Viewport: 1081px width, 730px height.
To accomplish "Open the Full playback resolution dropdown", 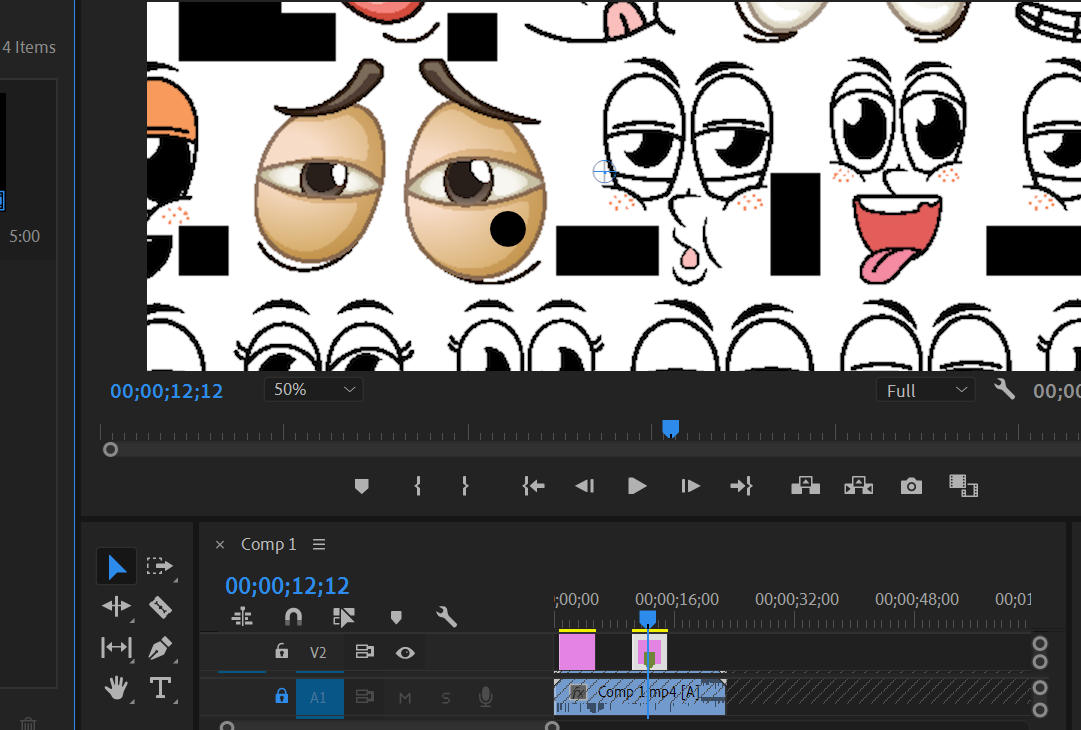I will coord(925,391).
